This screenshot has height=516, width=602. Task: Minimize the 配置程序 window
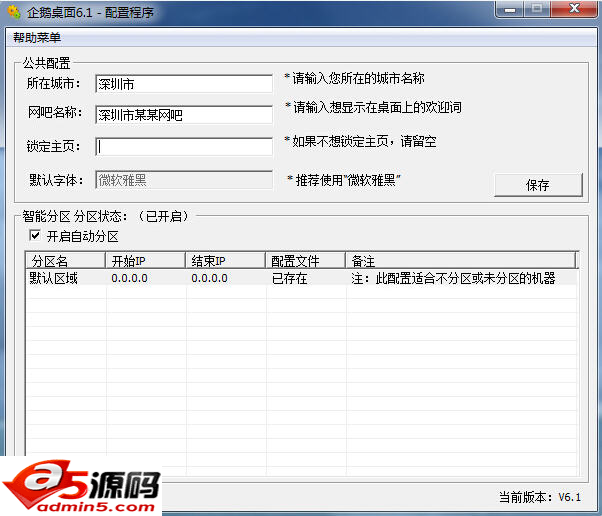510,10
